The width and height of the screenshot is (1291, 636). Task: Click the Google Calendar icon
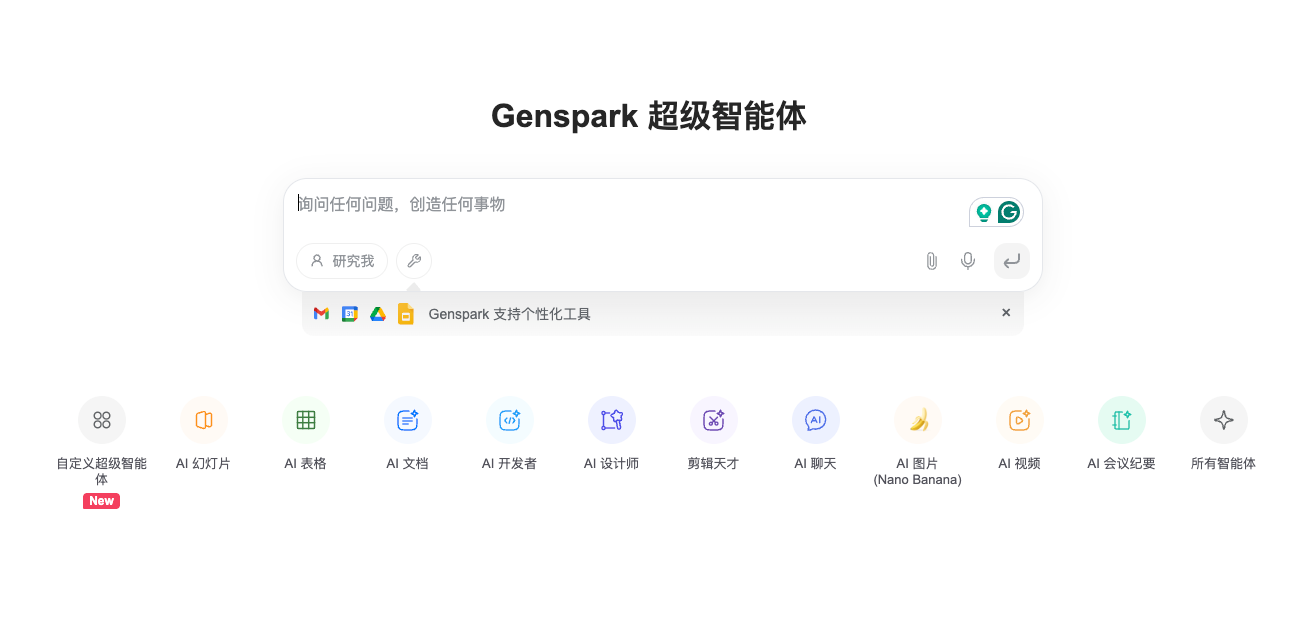[349, 314]
